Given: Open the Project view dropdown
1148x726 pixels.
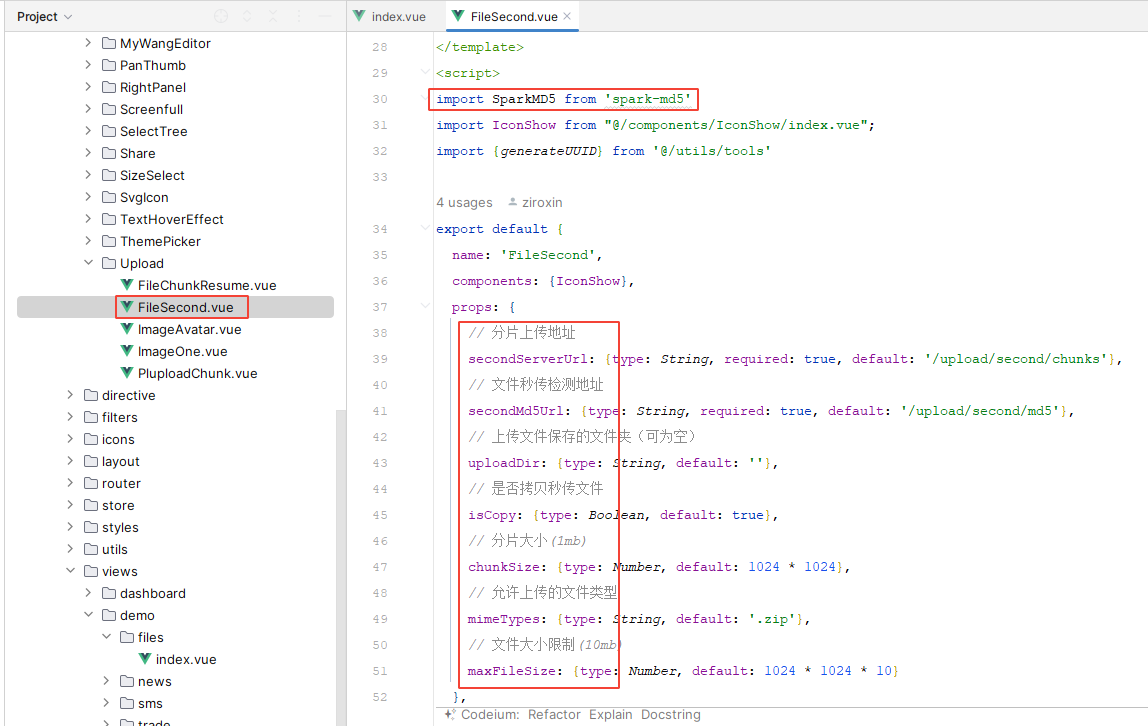Looking at the screenshot, I should pyautogui.click(x=45, y=16).
